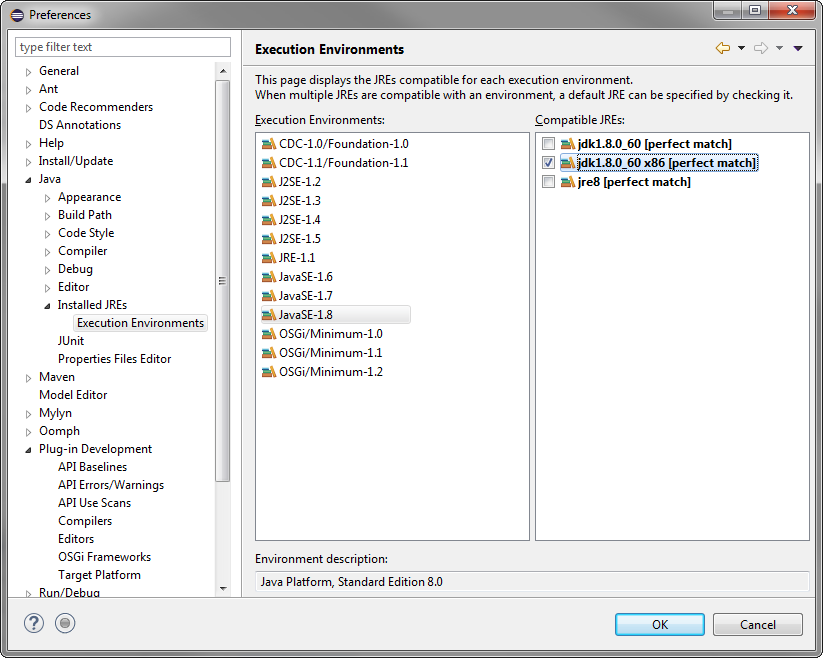Click the library icon next to JavaSE-1.7
823x658 pixels.
[x=269, y=295]
